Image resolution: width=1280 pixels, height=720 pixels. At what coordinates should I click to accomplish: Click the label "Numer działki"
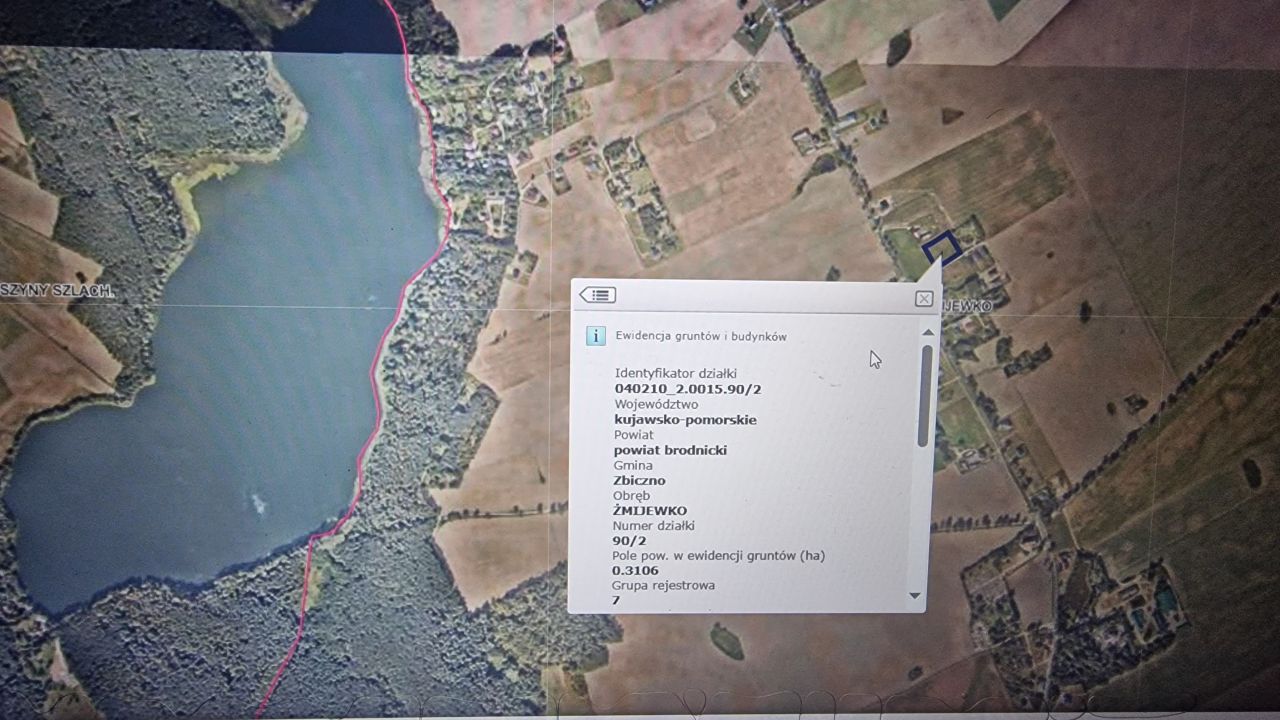[653, 526]
